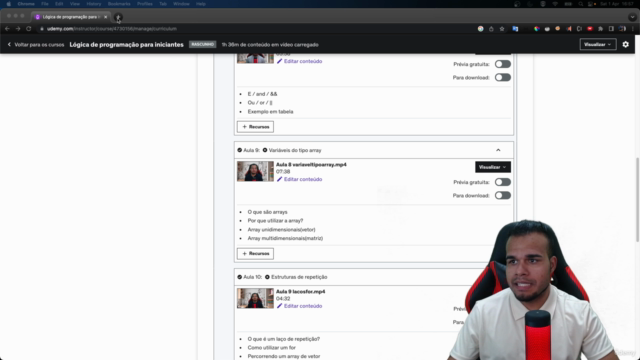Viewport: 640px width, 360px height.
Task: Click the text Por que utilizar a array?
Action: point(276,221)
